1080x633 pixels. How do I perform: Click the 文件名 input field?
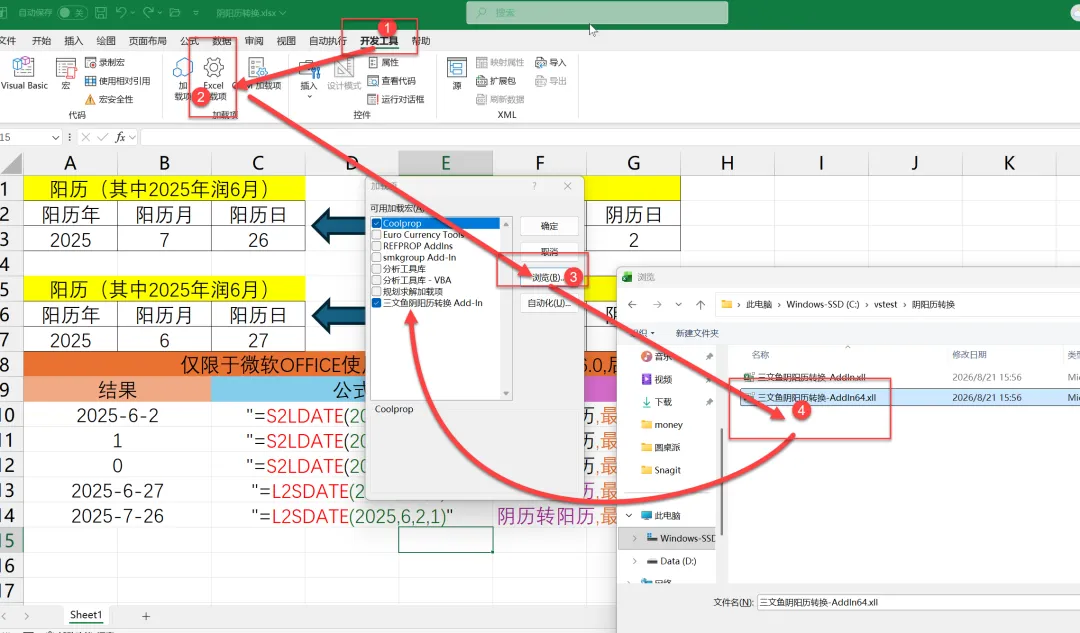click(918, 602)
